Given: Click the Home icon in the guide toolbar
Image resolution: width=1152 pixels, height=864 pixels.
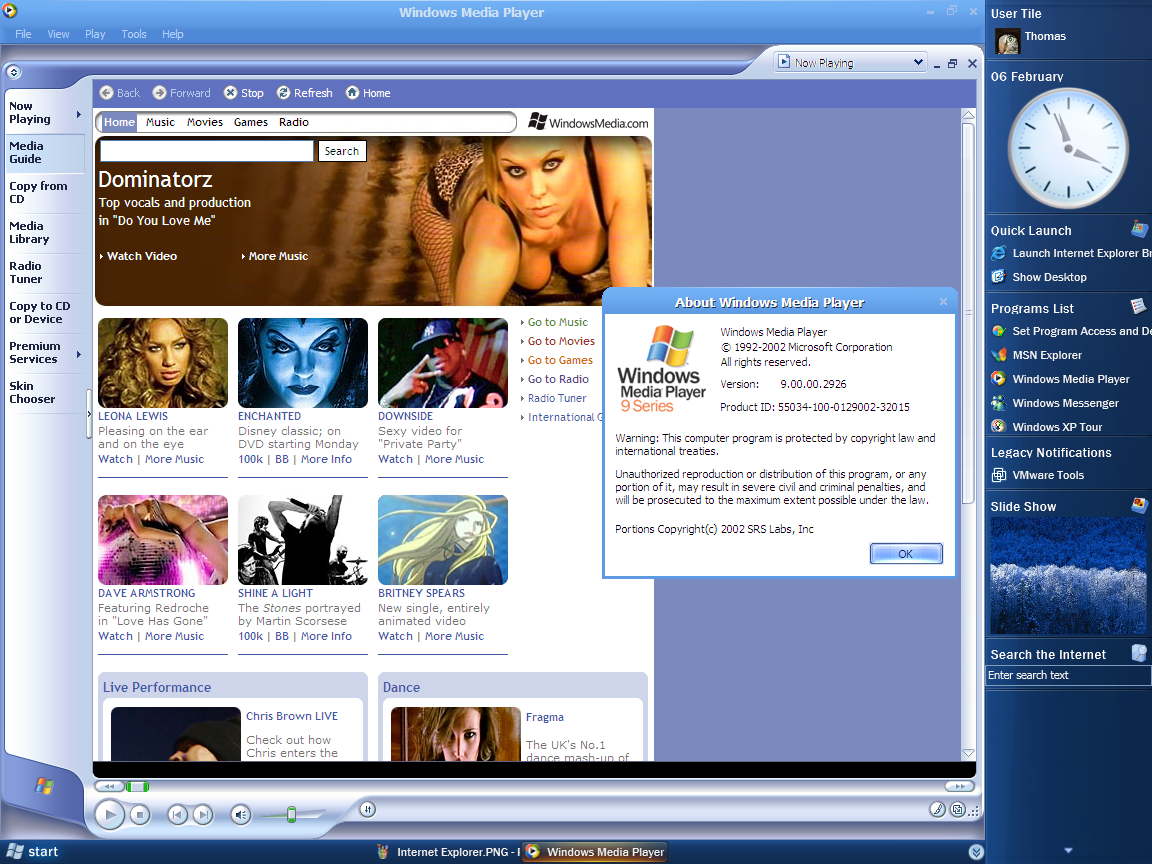Looking at the screenshot, I should coord(353,93).
